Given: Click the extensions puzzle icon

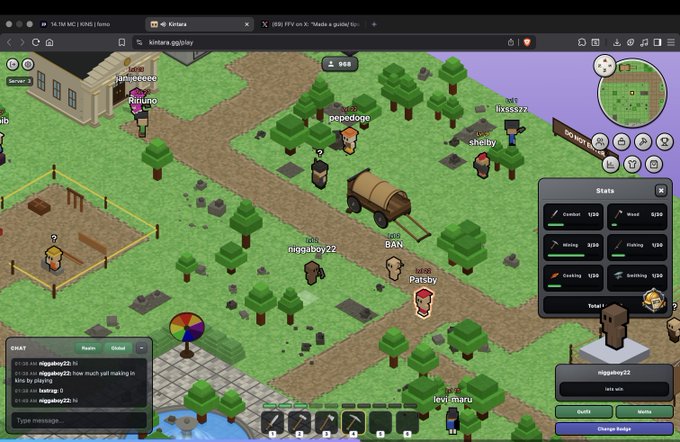Looking at the screenshot, I should point(582,42).
